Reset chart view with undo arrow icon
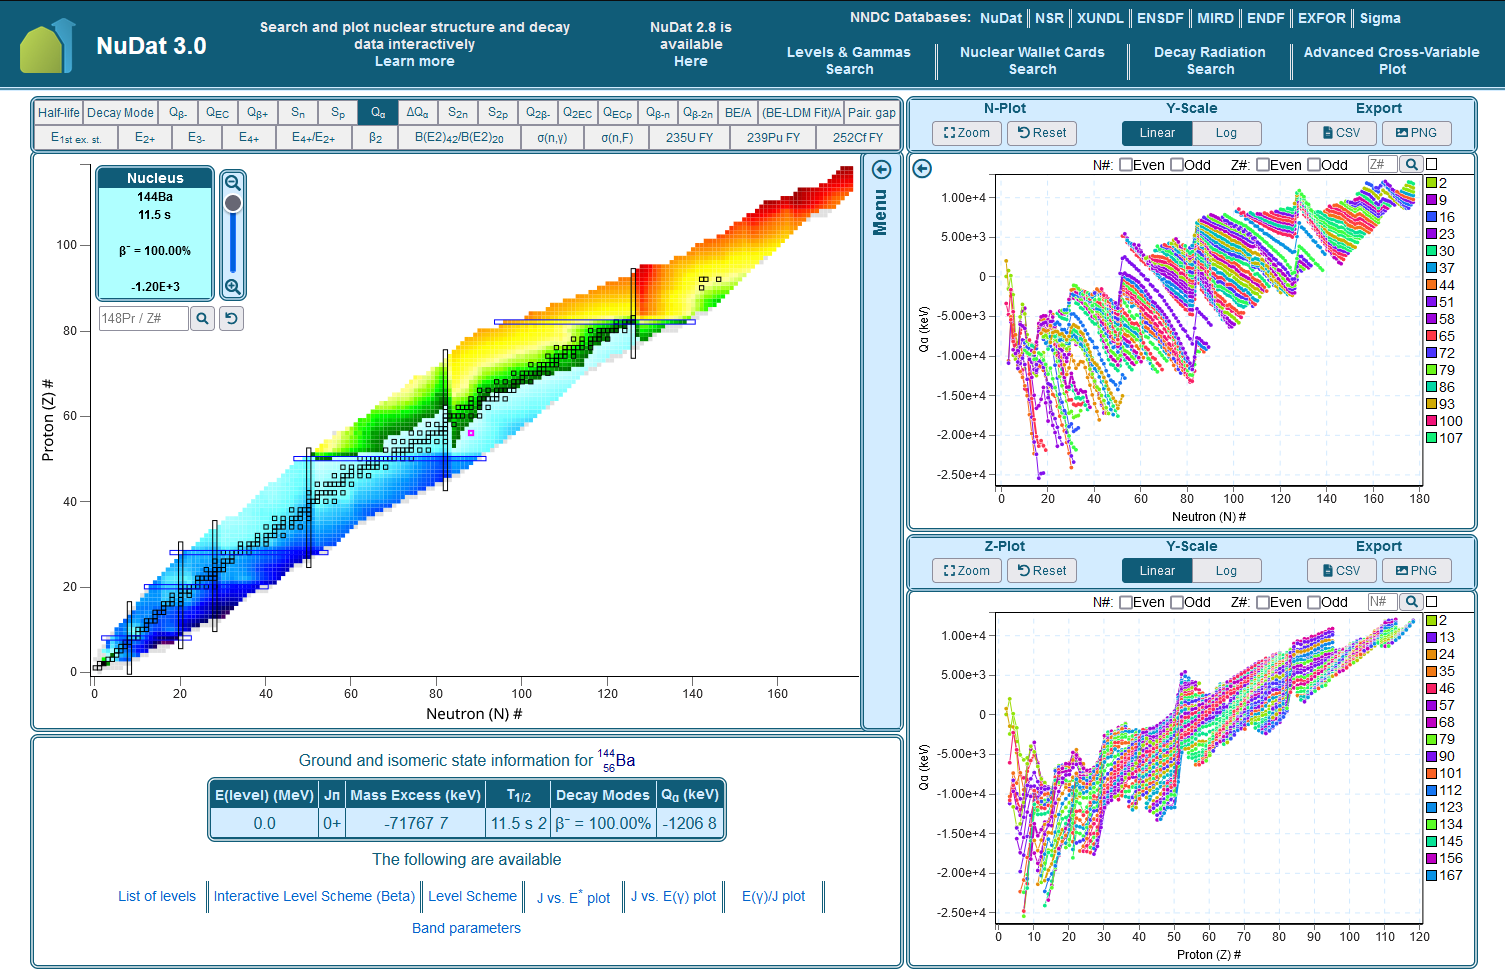This screenshot has width=1505, height=972. click(231, 318)
